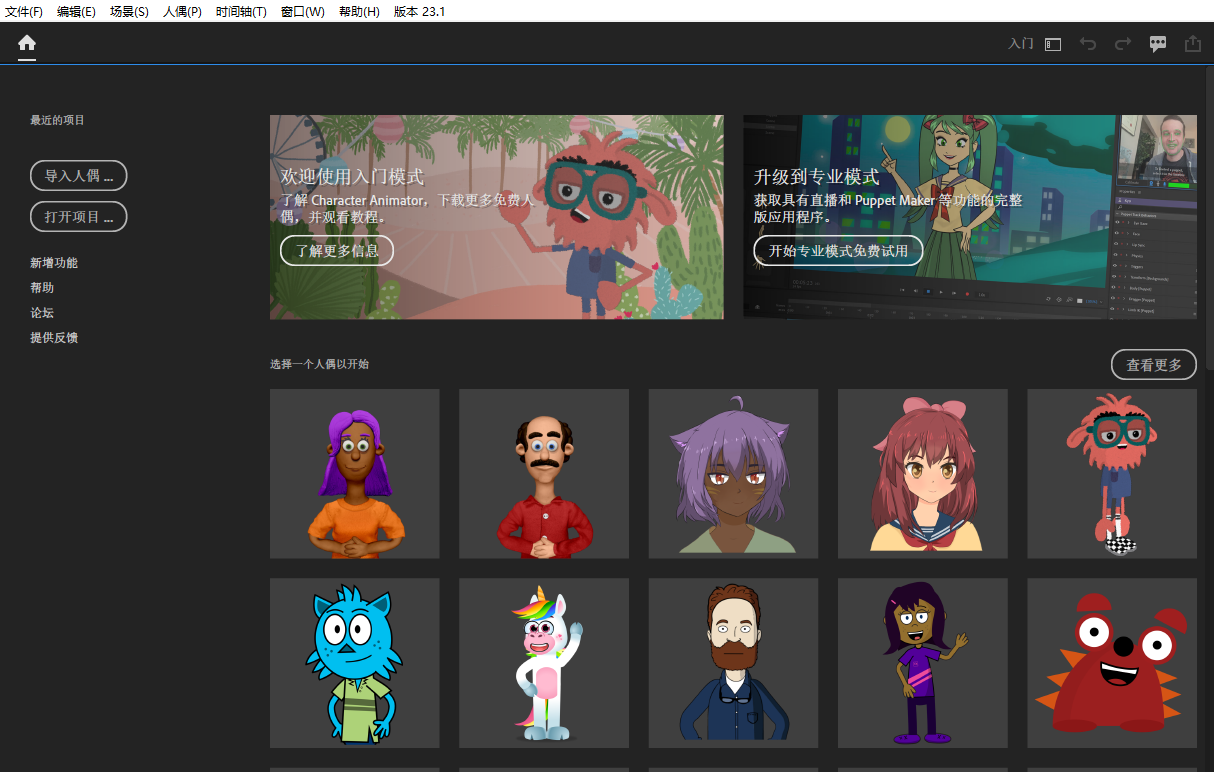Click the Redo arrow icon
This screenshot has height=772, width=1214.
(1123, 44)
